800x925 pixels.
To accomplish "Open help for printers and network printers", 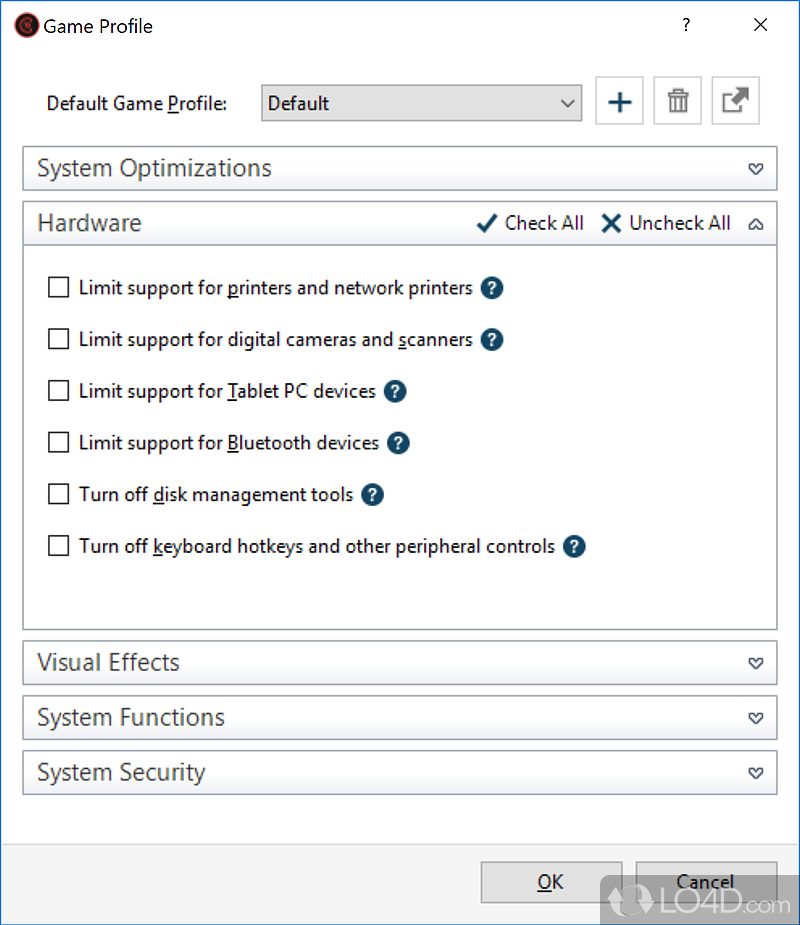I will coord(491,288).
